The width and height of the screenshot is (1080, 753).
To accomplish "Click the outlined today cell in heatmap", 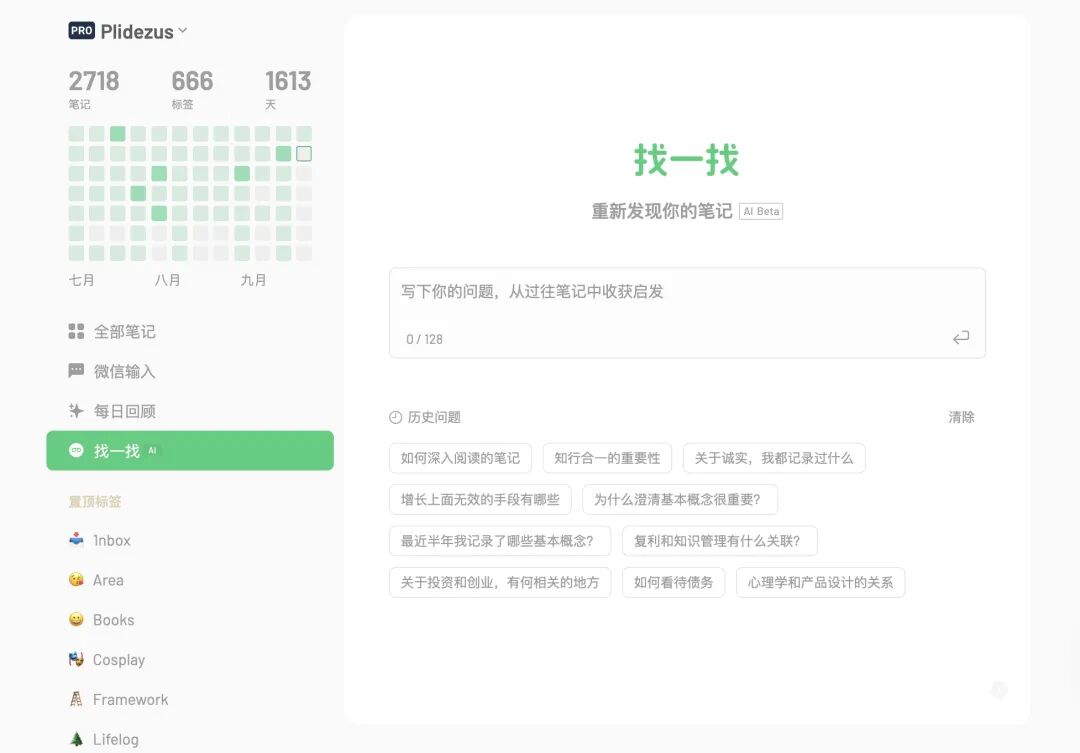I will 304,154.
